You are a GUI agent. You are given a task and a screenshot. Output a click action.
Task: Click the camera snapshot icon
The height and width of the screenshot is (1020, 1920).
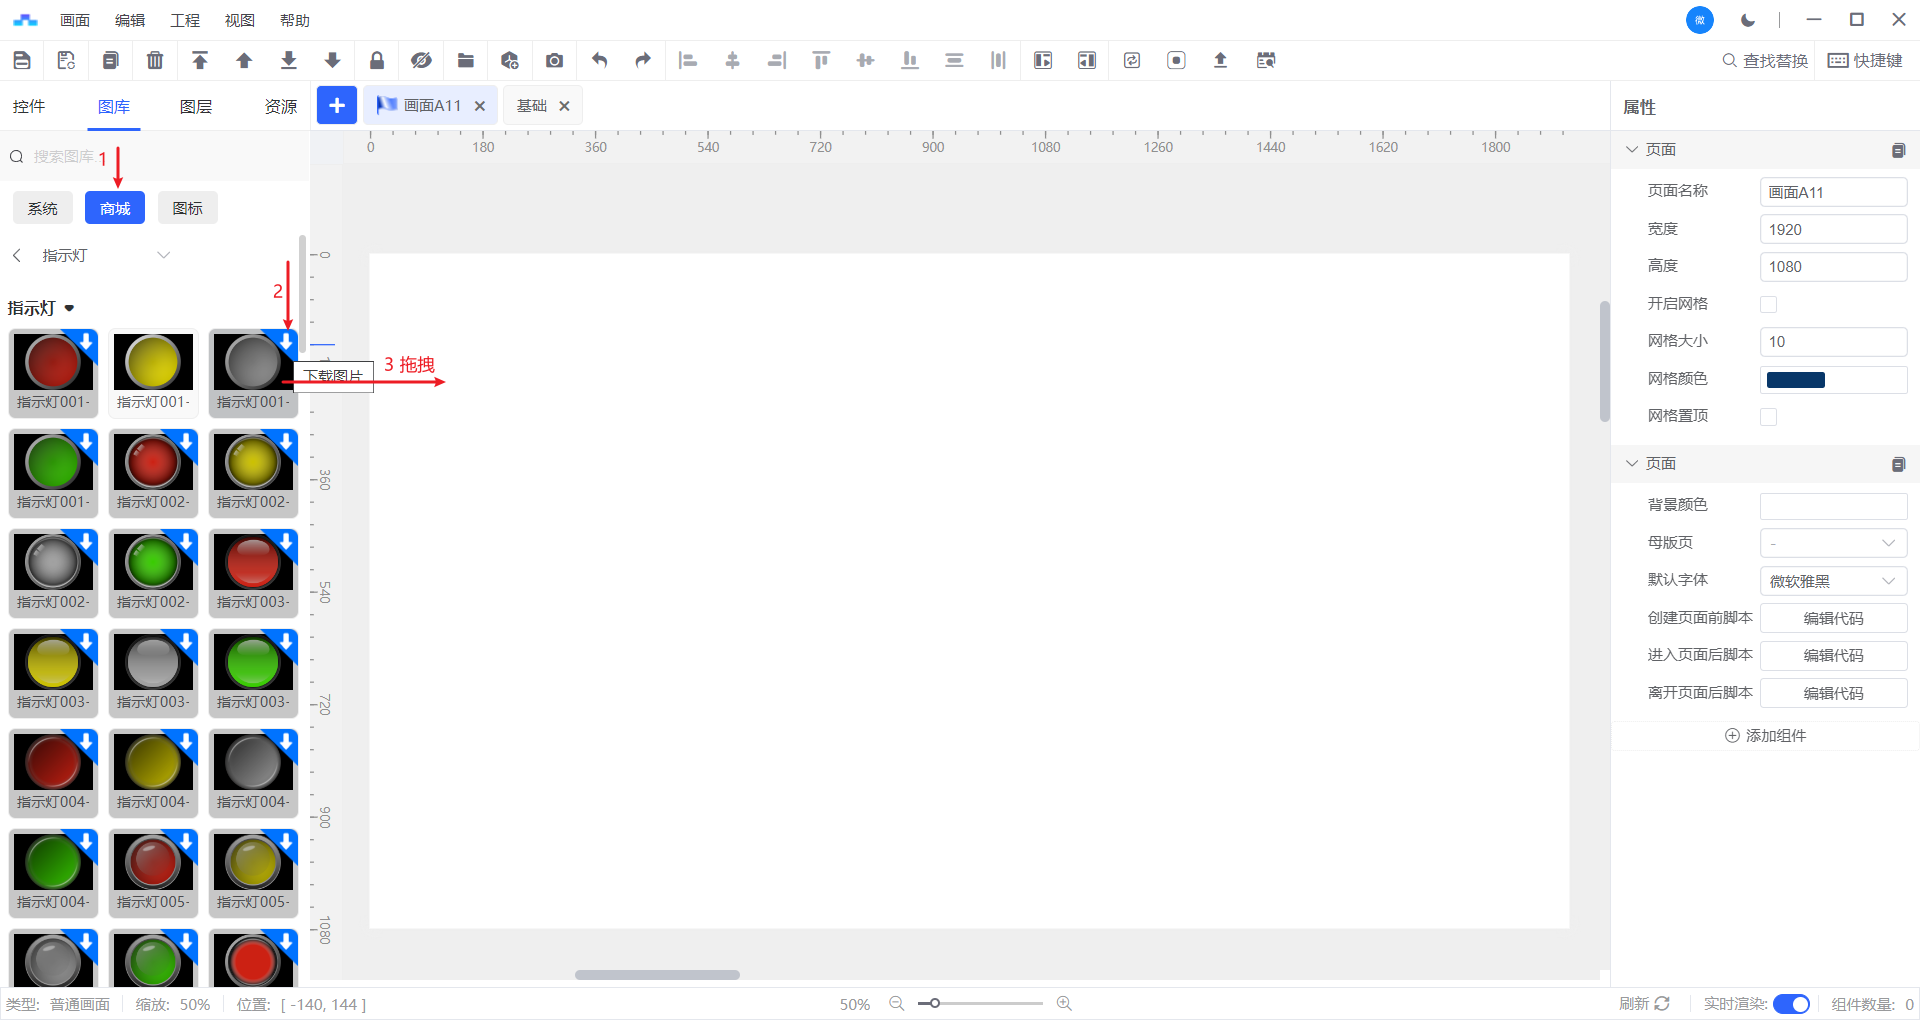click(x=554, y=61)
